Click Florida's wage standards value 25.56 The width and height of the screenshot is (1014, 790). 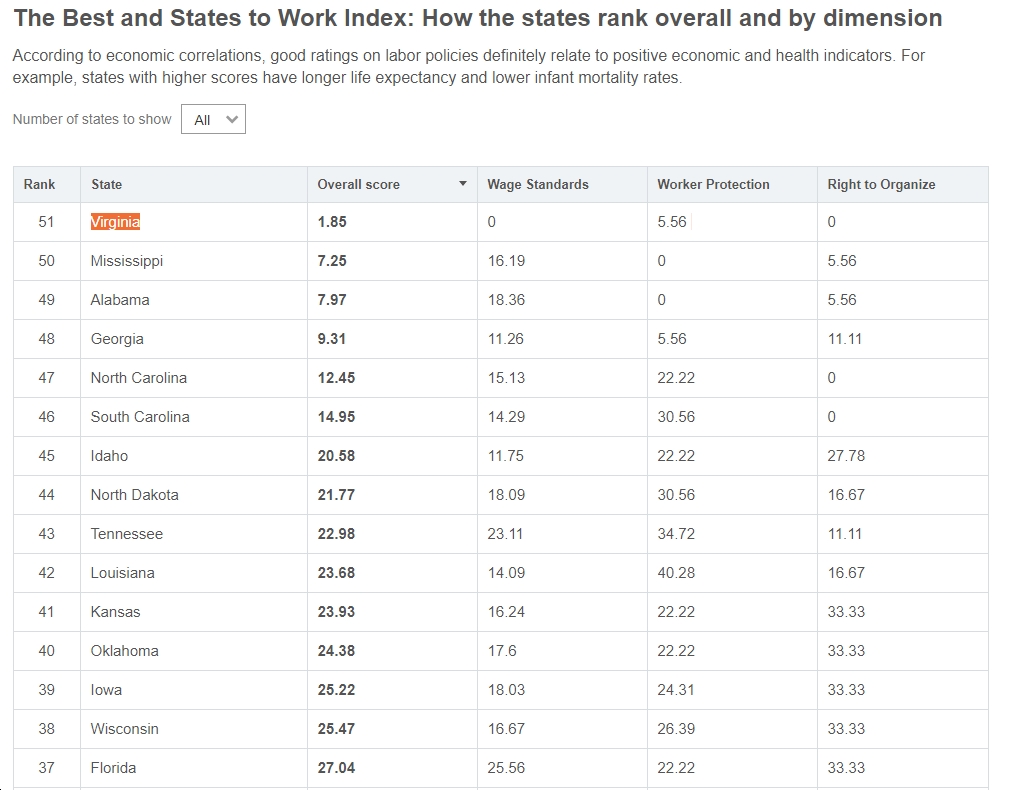tap(506, 768)
